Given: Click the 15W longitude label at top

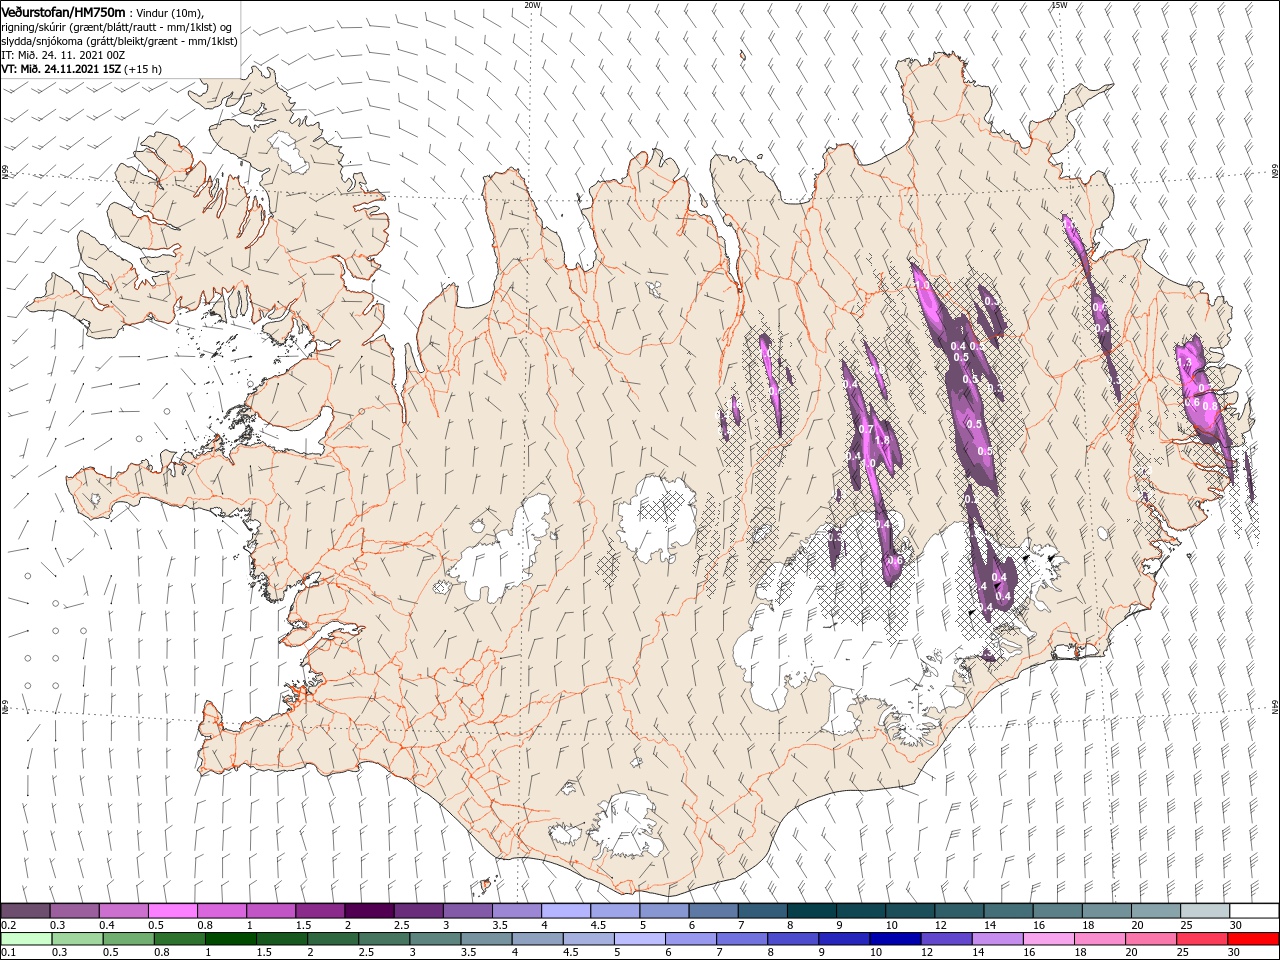Looking at the screenshot, I should (1059, 5).
